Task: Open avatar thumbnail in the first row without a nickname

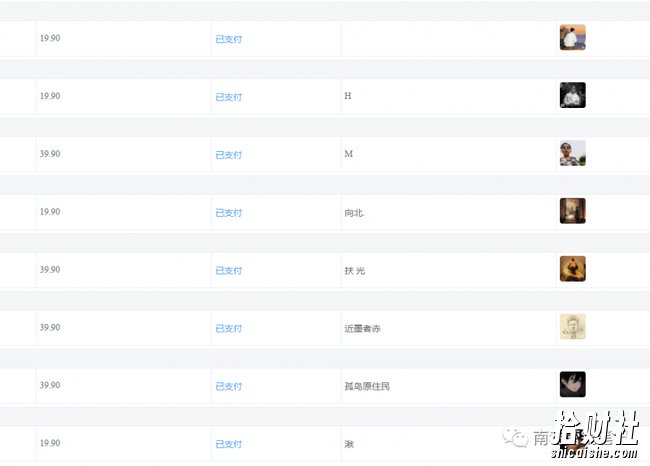Action: 572,37
